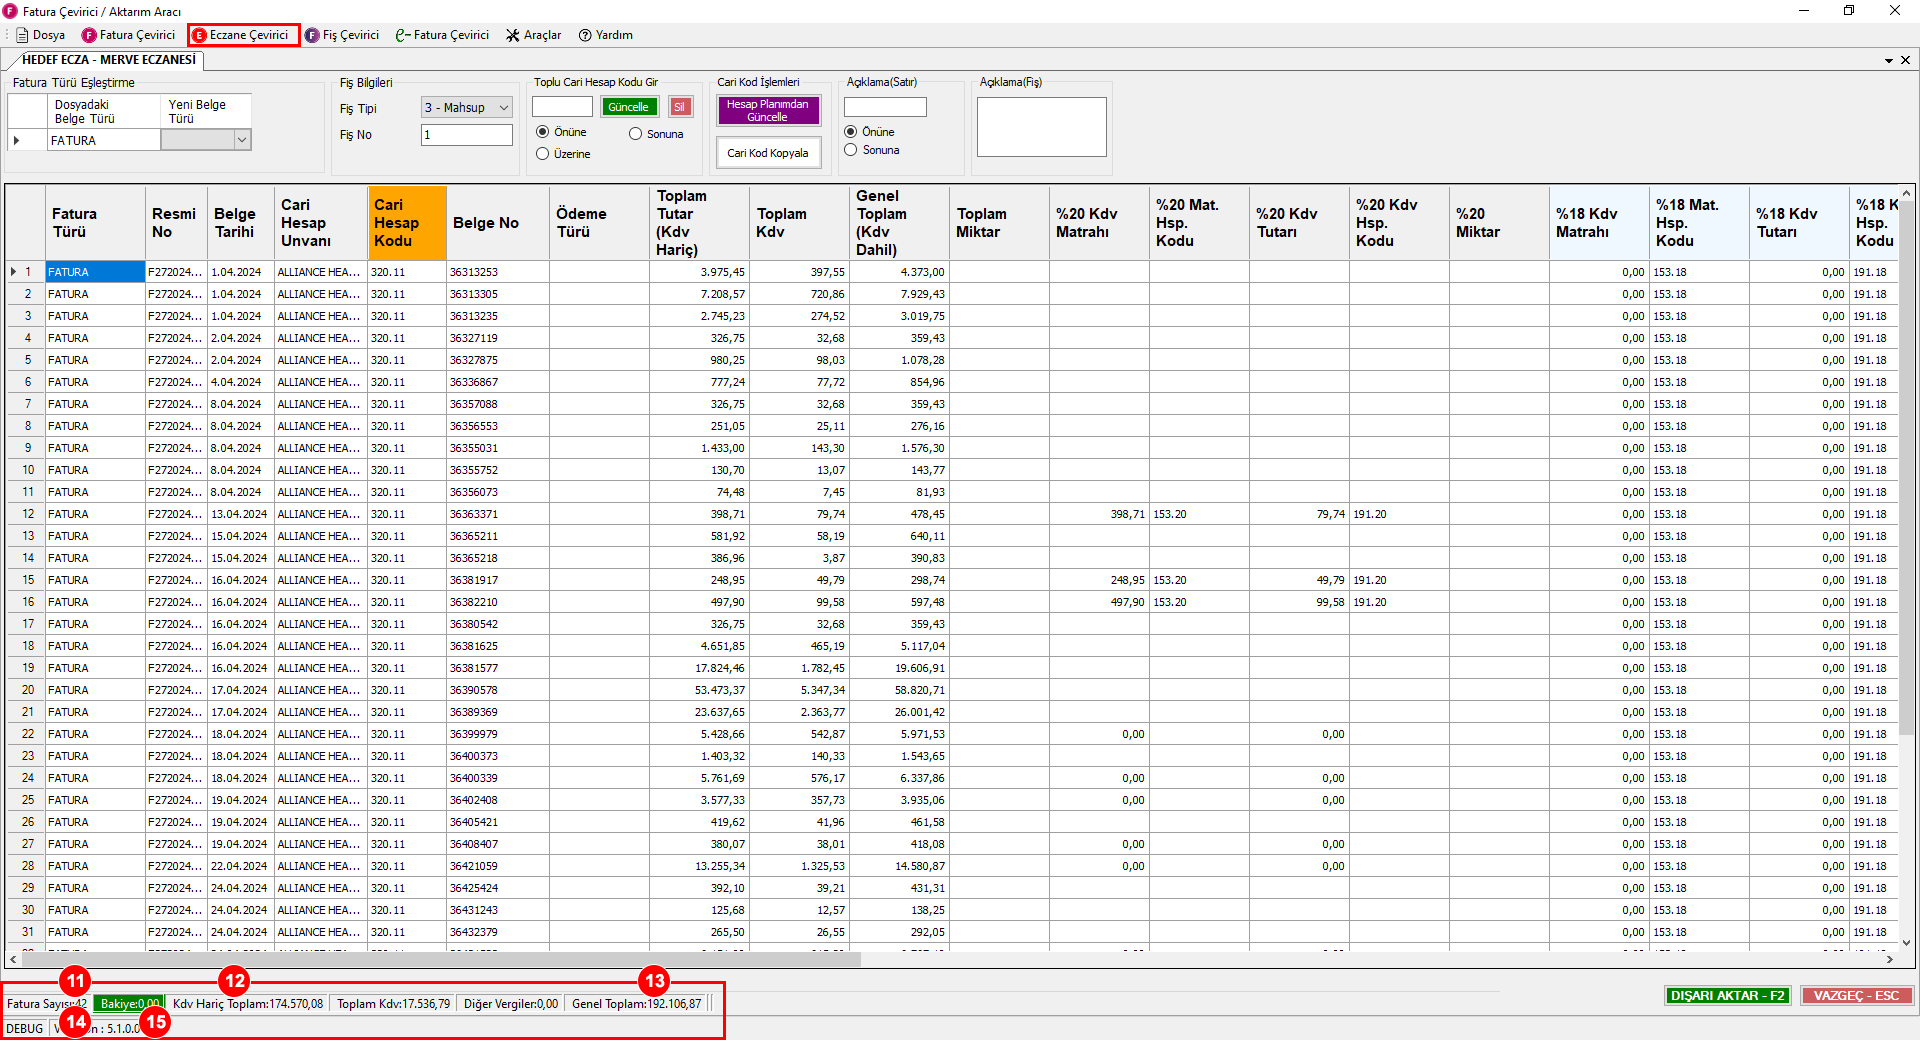Click the green Güncelle button
The image size is (1920, 1040).
[628, 107]
